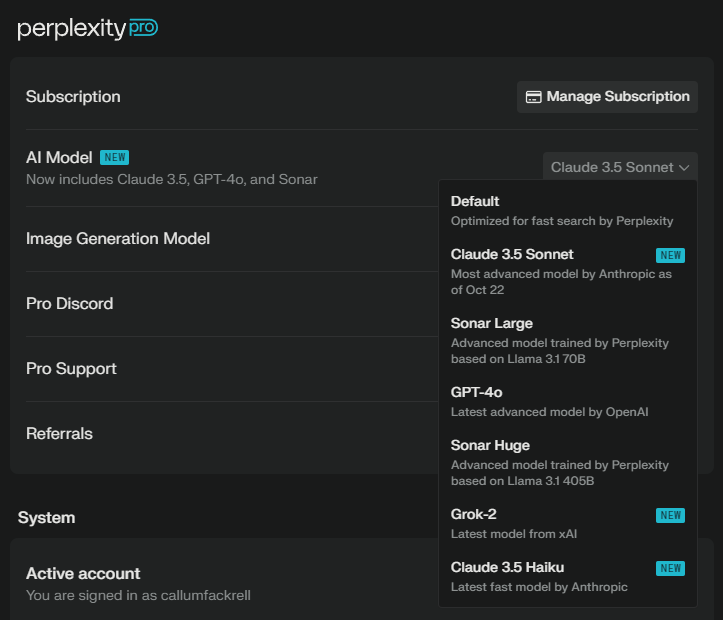Click 'Latest advanced model by OpenAI' description
Viewport: 723px width, 620px height.
coord(550,412)
